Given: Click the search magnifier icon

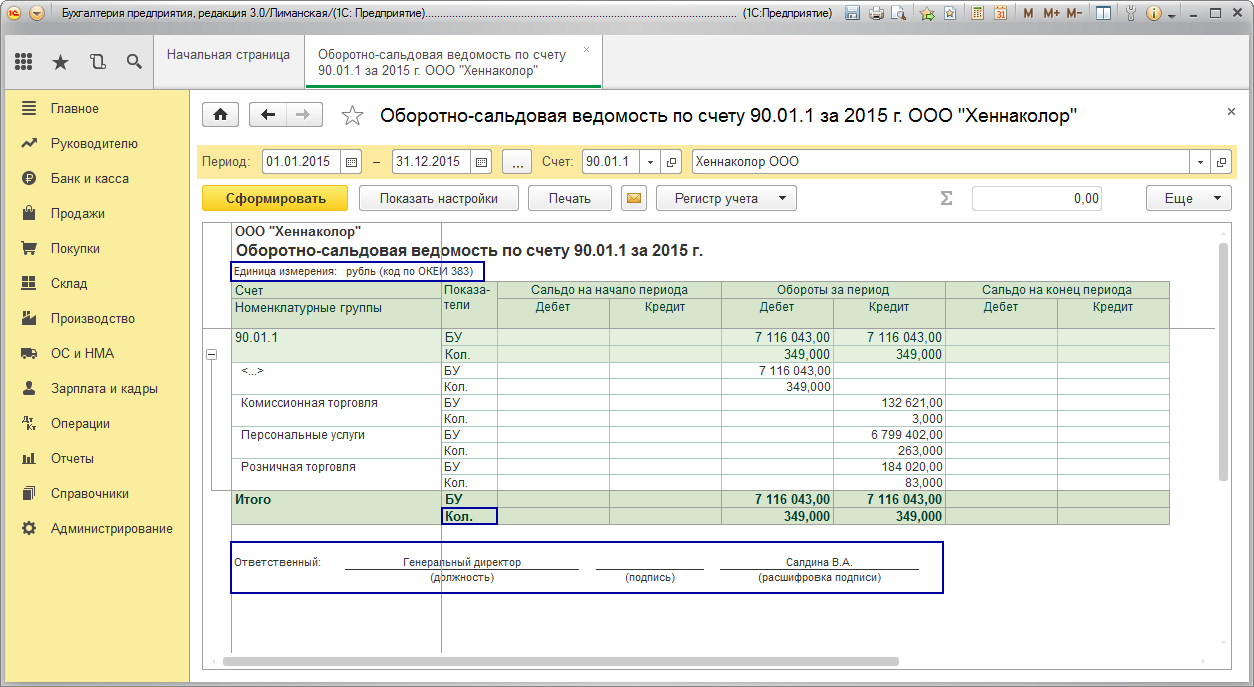Looking at the screenshot, I should 133,62.
